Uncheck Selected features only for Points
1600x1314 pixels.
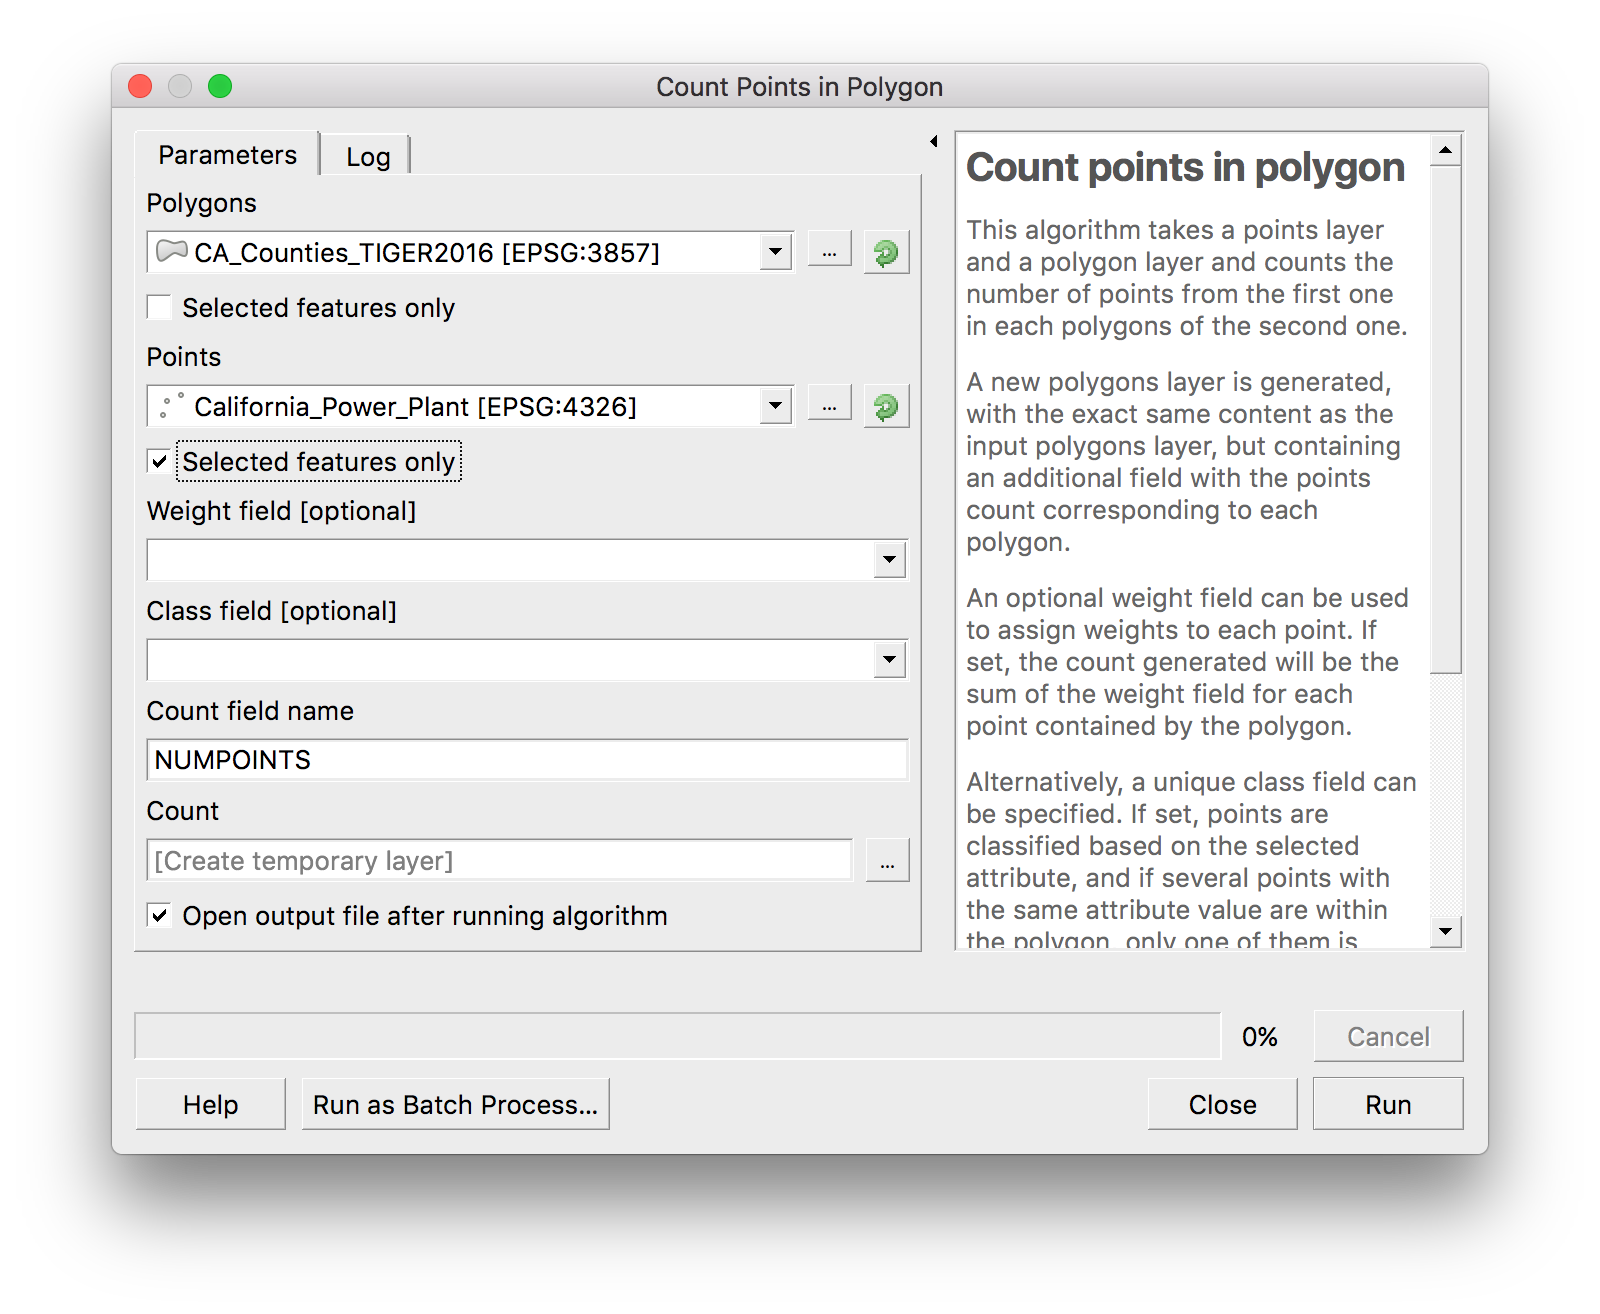[159, 461]
